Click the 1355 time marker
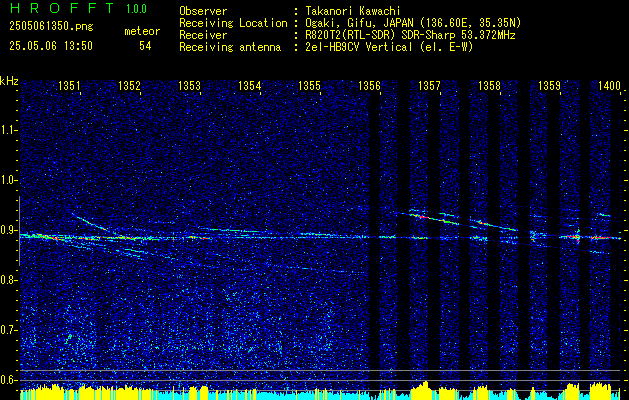Image resolution: width=629 pixels, height=400 pixels. pyautogui.click(x=309, y=85)
